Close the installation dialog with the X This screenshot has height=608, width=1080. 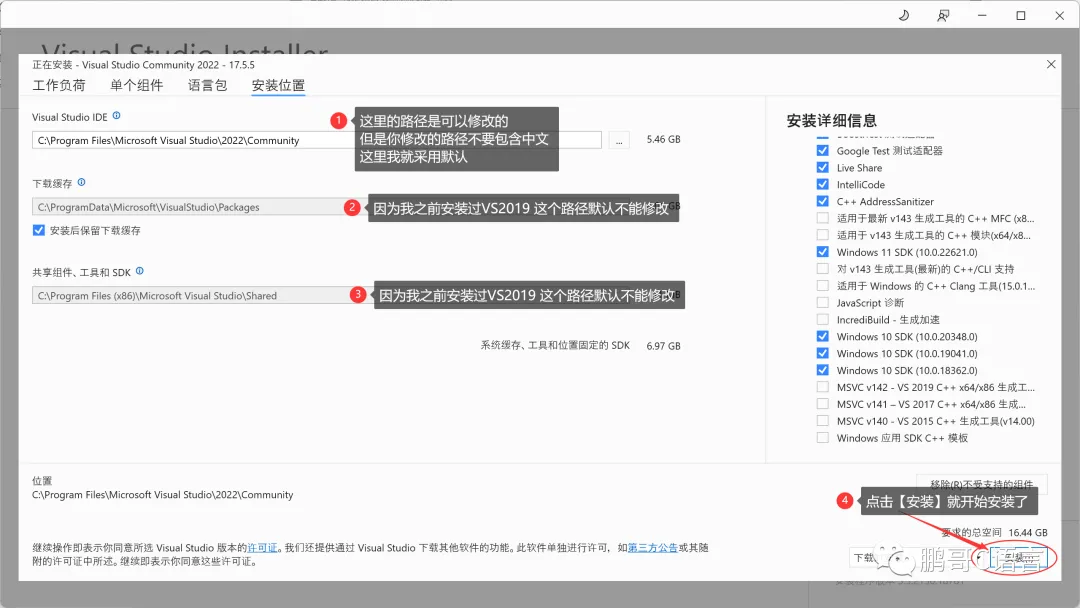coord(1051,64)
